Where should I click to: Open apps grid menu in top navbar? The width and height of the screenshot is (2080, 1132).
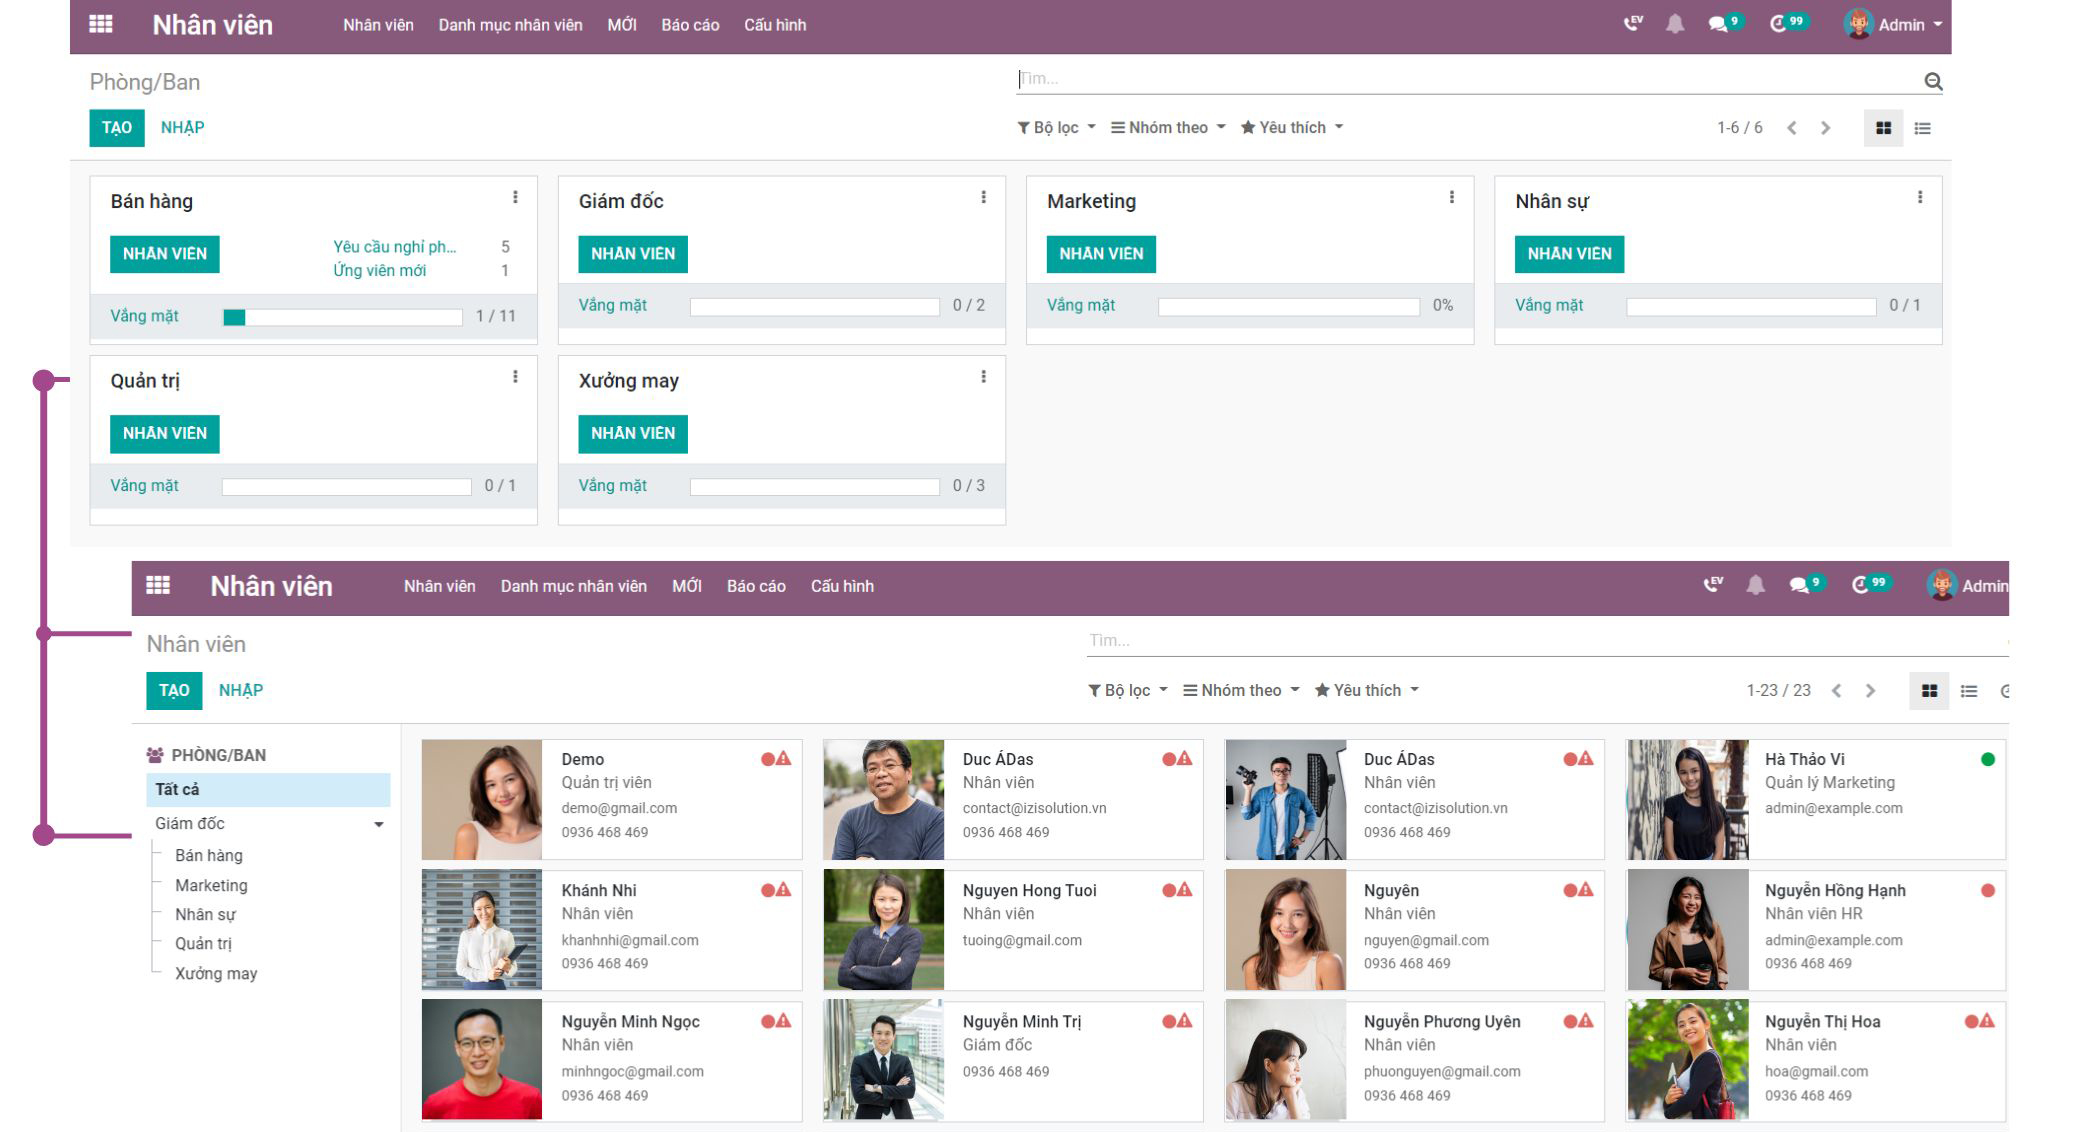pyautogui.click(x=101, y=24)
